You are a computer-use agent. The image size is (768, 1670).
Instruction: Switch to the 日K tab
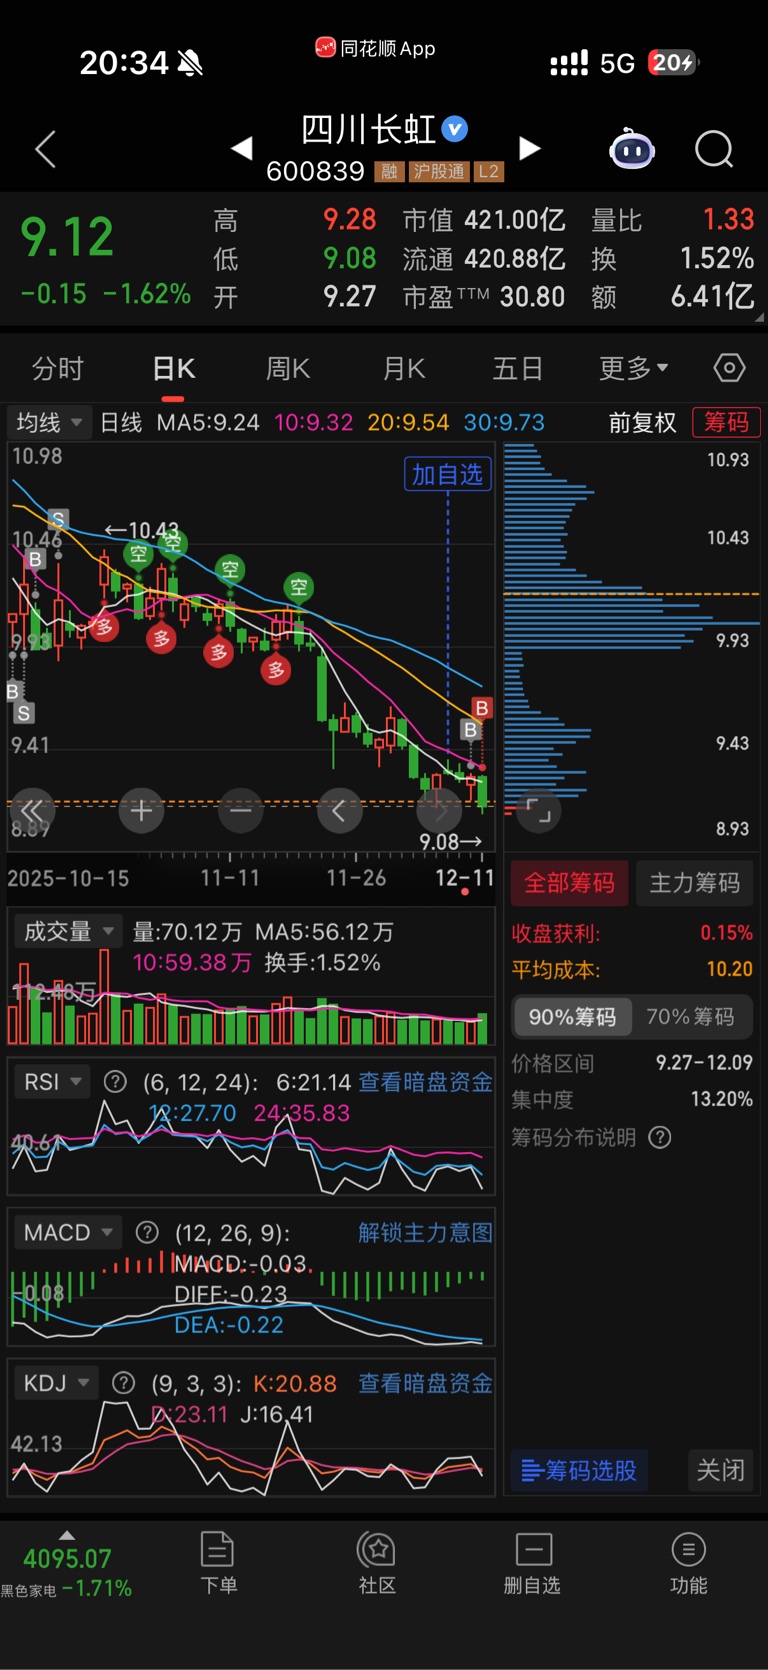pyautogui.click(x=174, y=368)
